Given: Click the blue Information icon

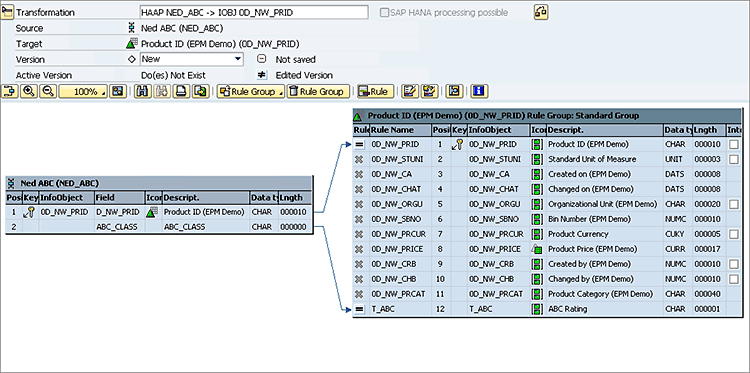Looking at the screenshot, I should (479, 91).
